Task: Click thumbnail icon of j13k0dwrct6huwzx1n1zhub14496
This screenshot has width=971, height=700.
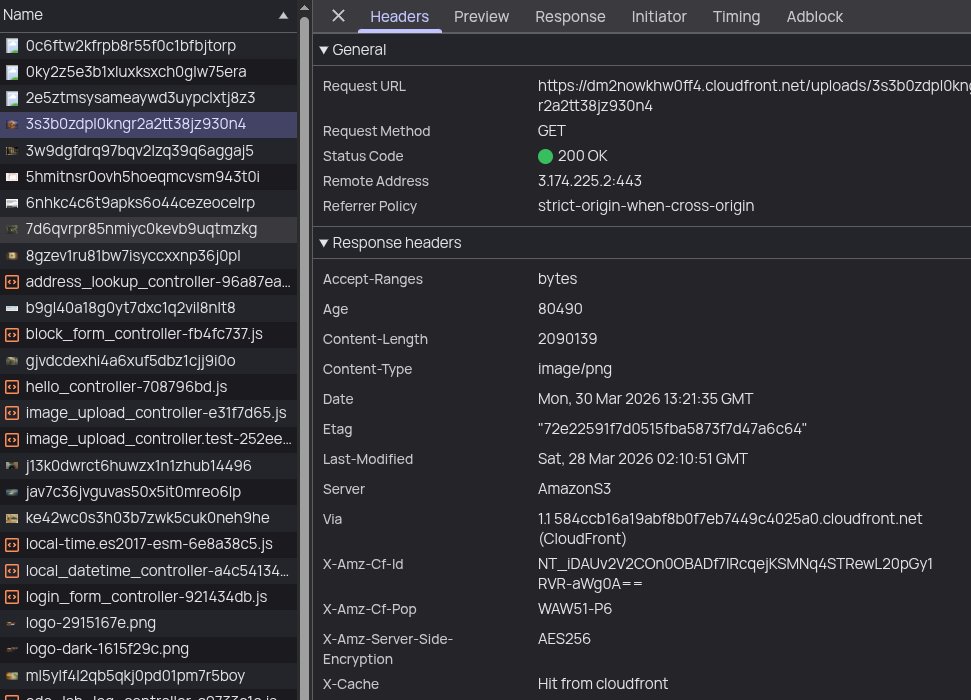Action: click(12, 465)
